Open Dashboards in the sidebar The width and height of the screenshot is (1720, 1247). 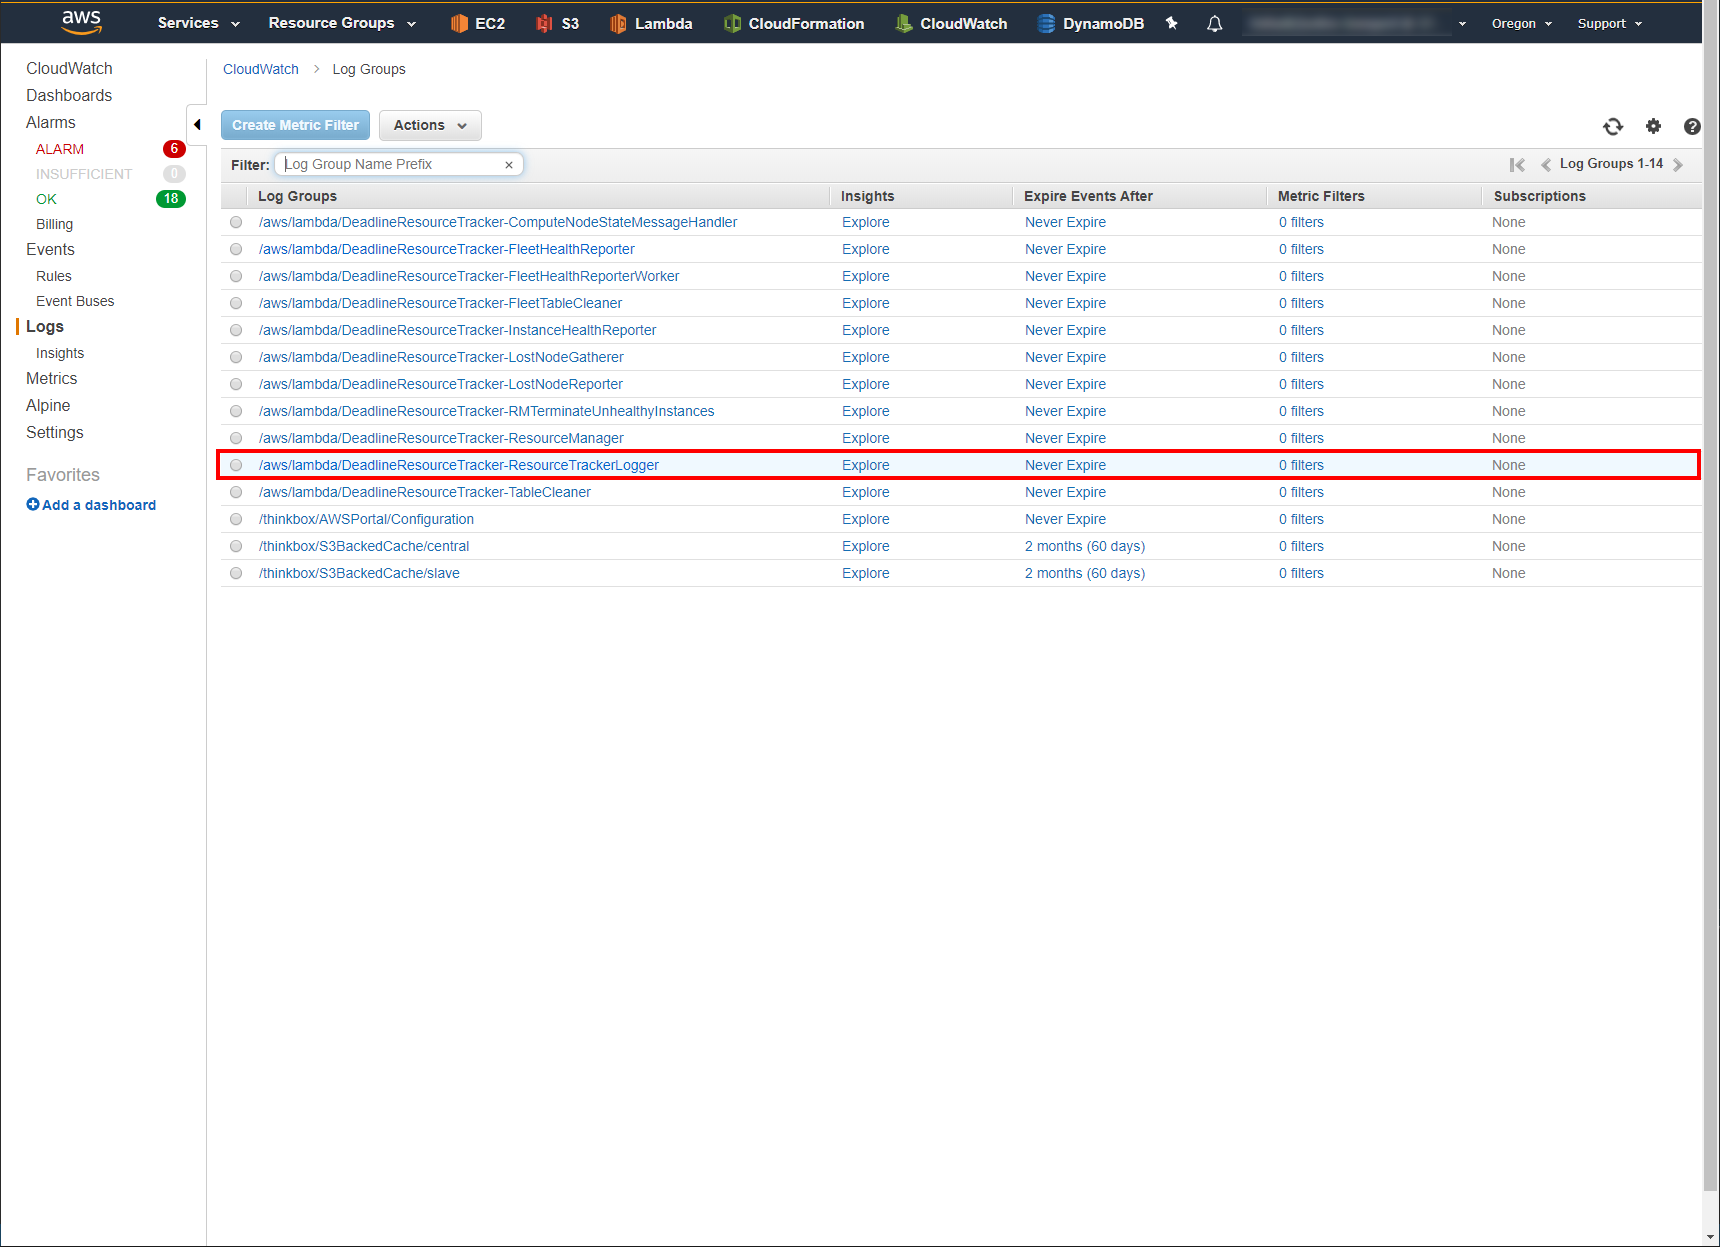coord(69,95)
